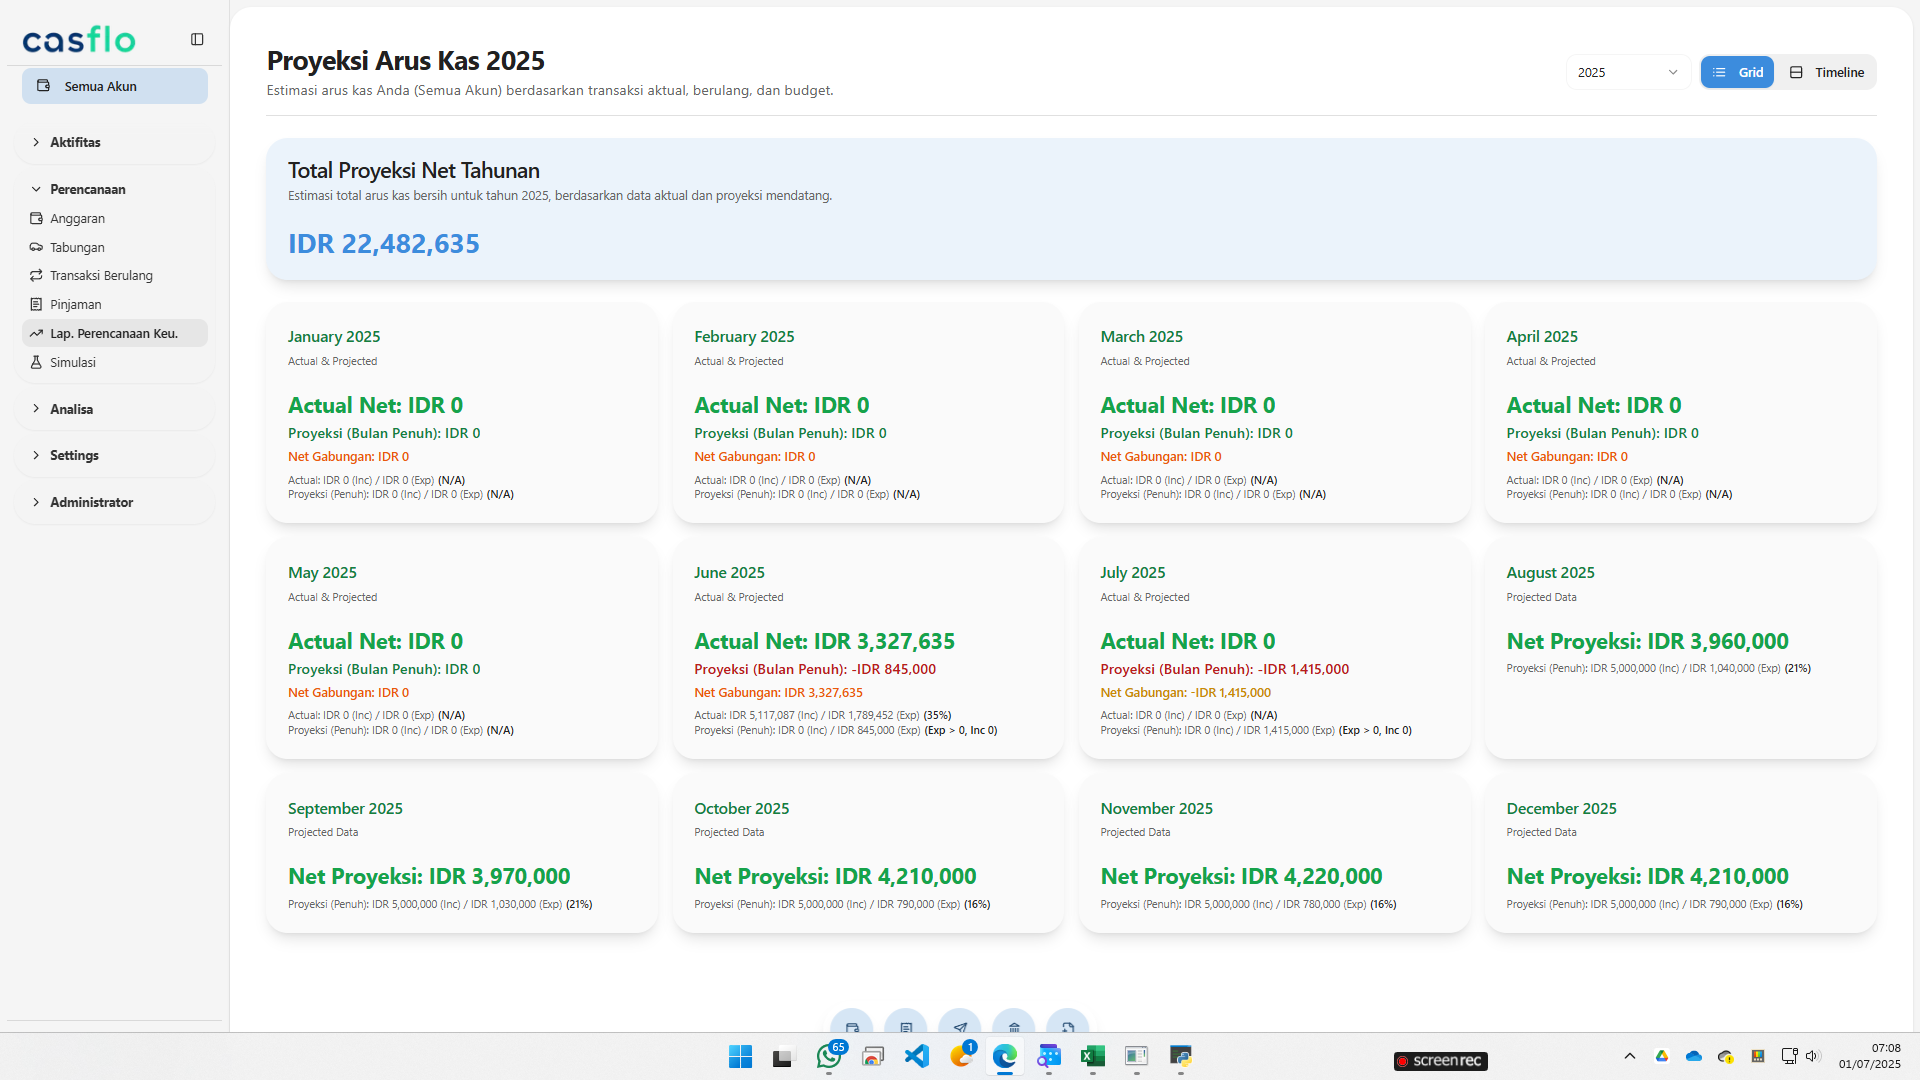Switch view to Timeline mode
The width and height of the screenshot is (1920, 1080).
pos(1825,72)
